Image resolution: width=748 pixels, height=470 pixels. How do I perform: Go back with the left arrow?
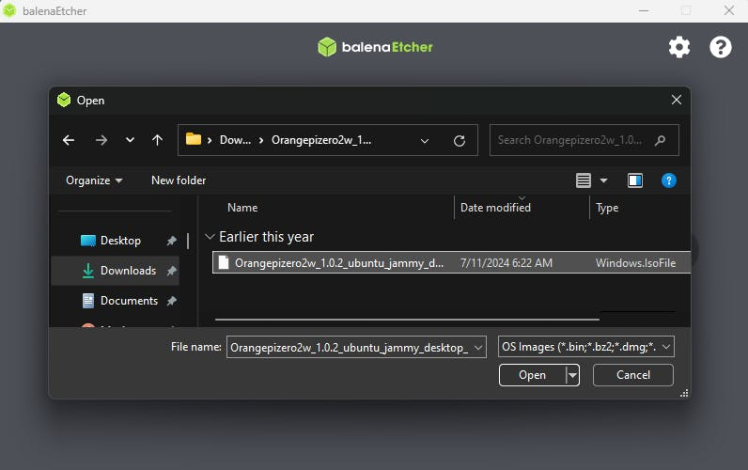[69, 140]
